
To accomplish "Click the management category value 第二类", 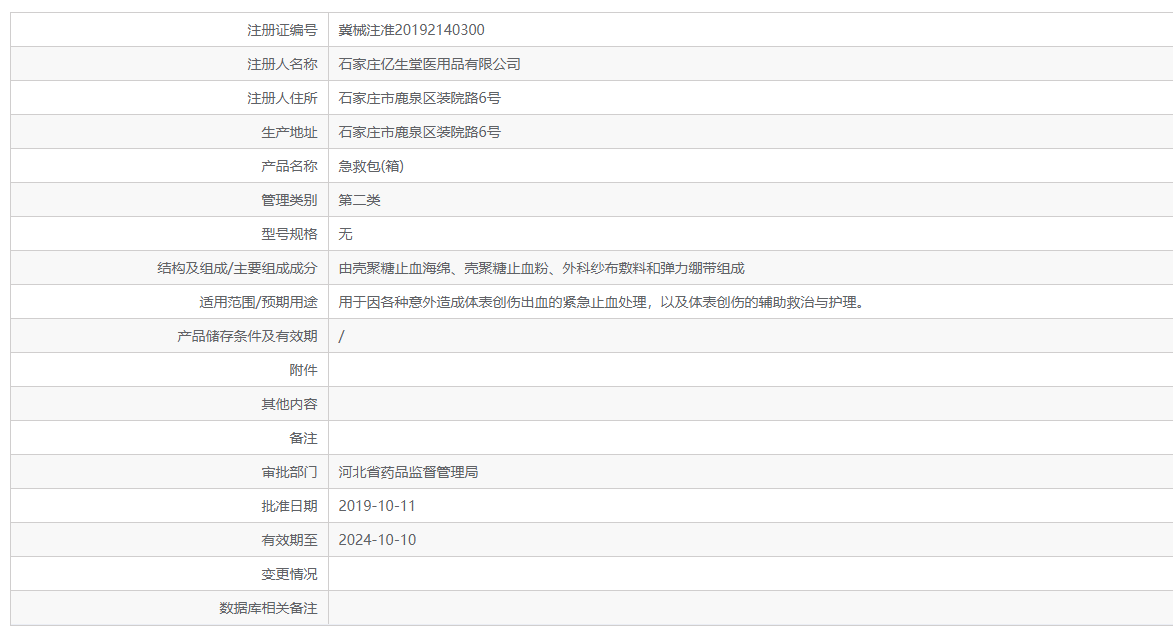I will (x=359, y=200).
